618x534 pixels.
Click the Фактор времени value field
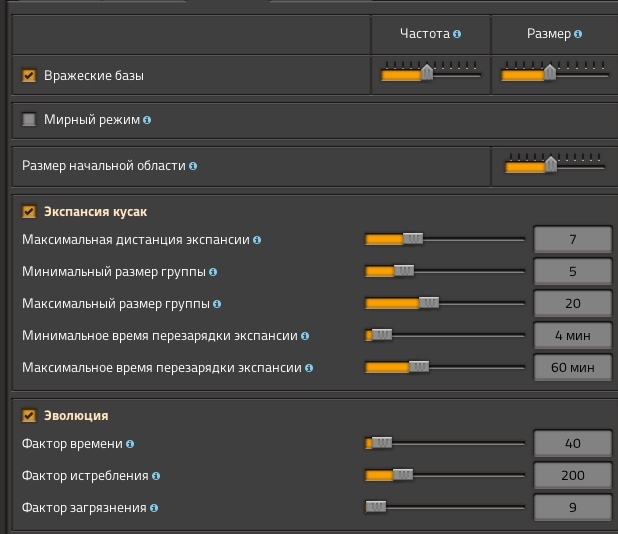(x=572, y=444)
